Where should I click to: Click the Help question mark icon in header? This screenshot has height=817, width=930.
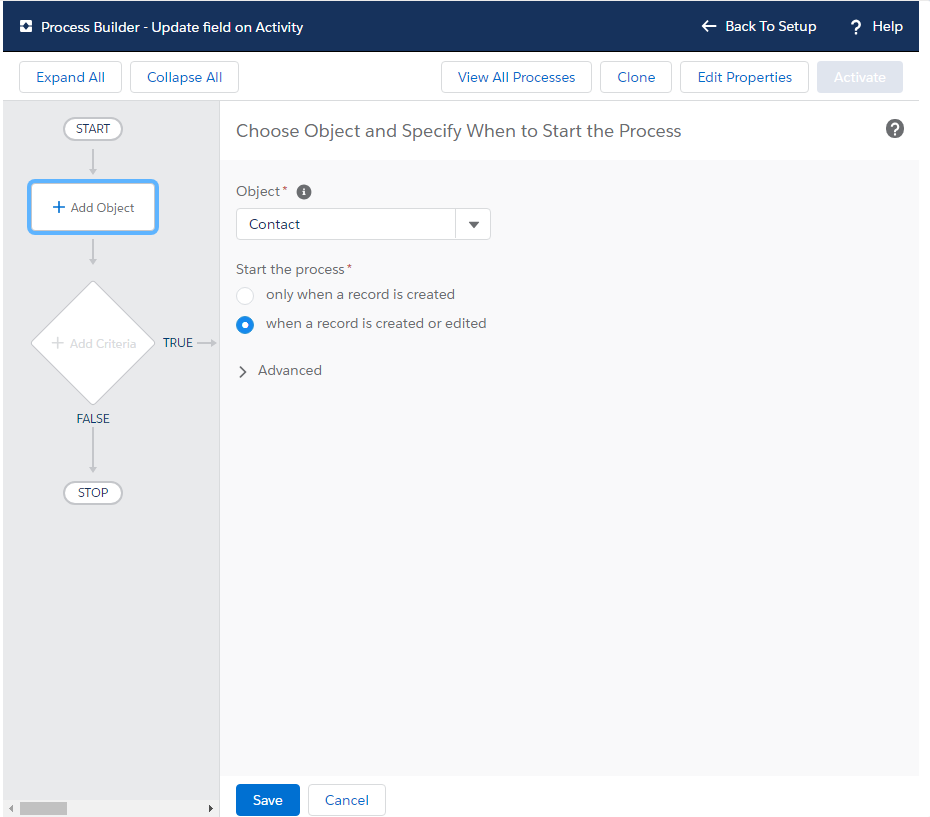click(856, 27)
